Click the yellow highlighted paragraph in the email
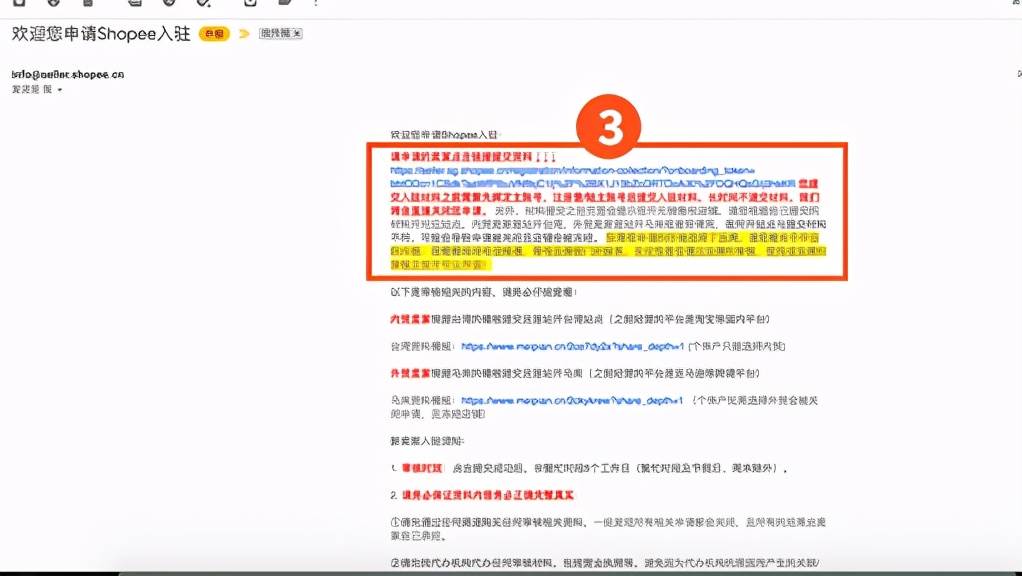 pos(608,252)
